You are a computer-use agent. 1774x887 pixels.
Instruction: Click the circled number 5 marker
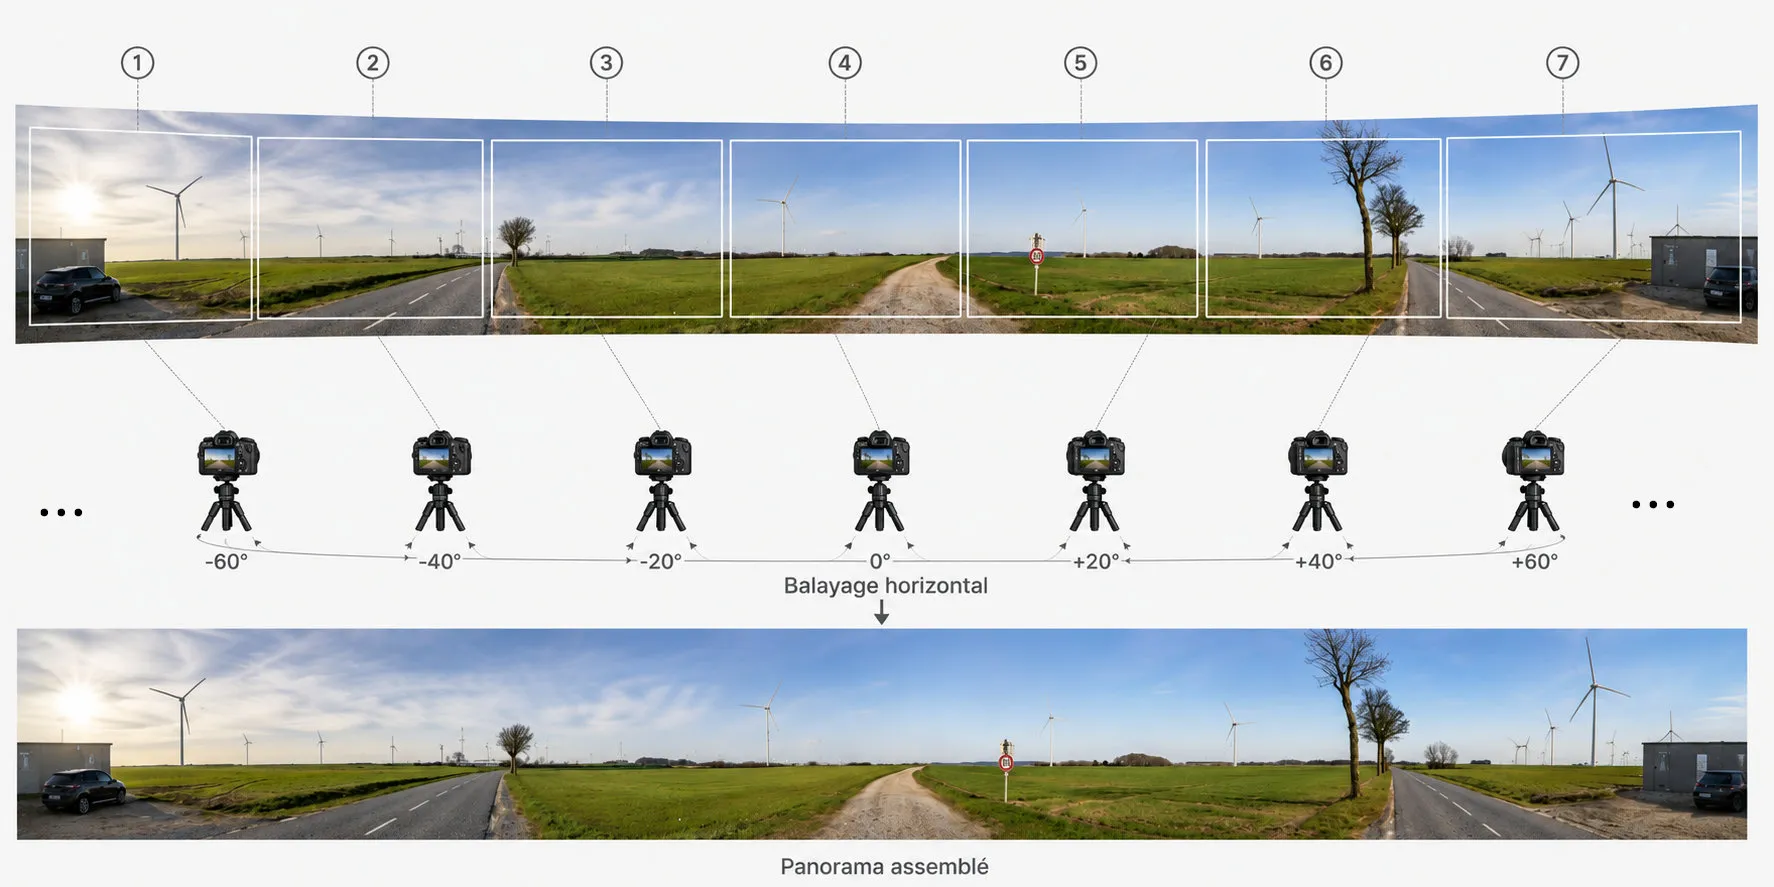tap(1080, 63)
